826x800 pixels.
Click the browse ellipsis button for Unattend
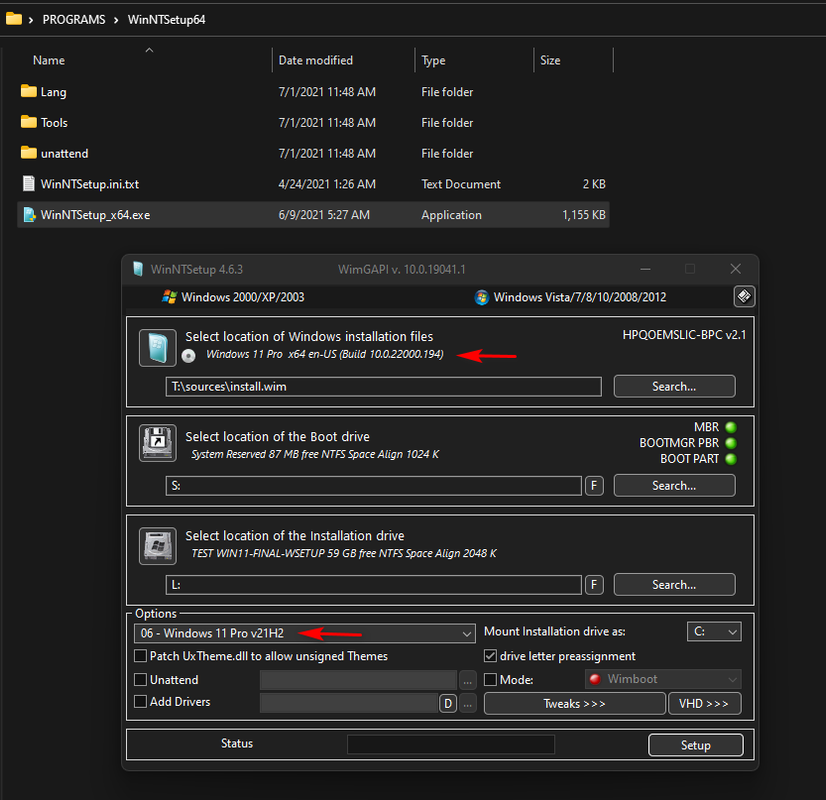[468, 680]
